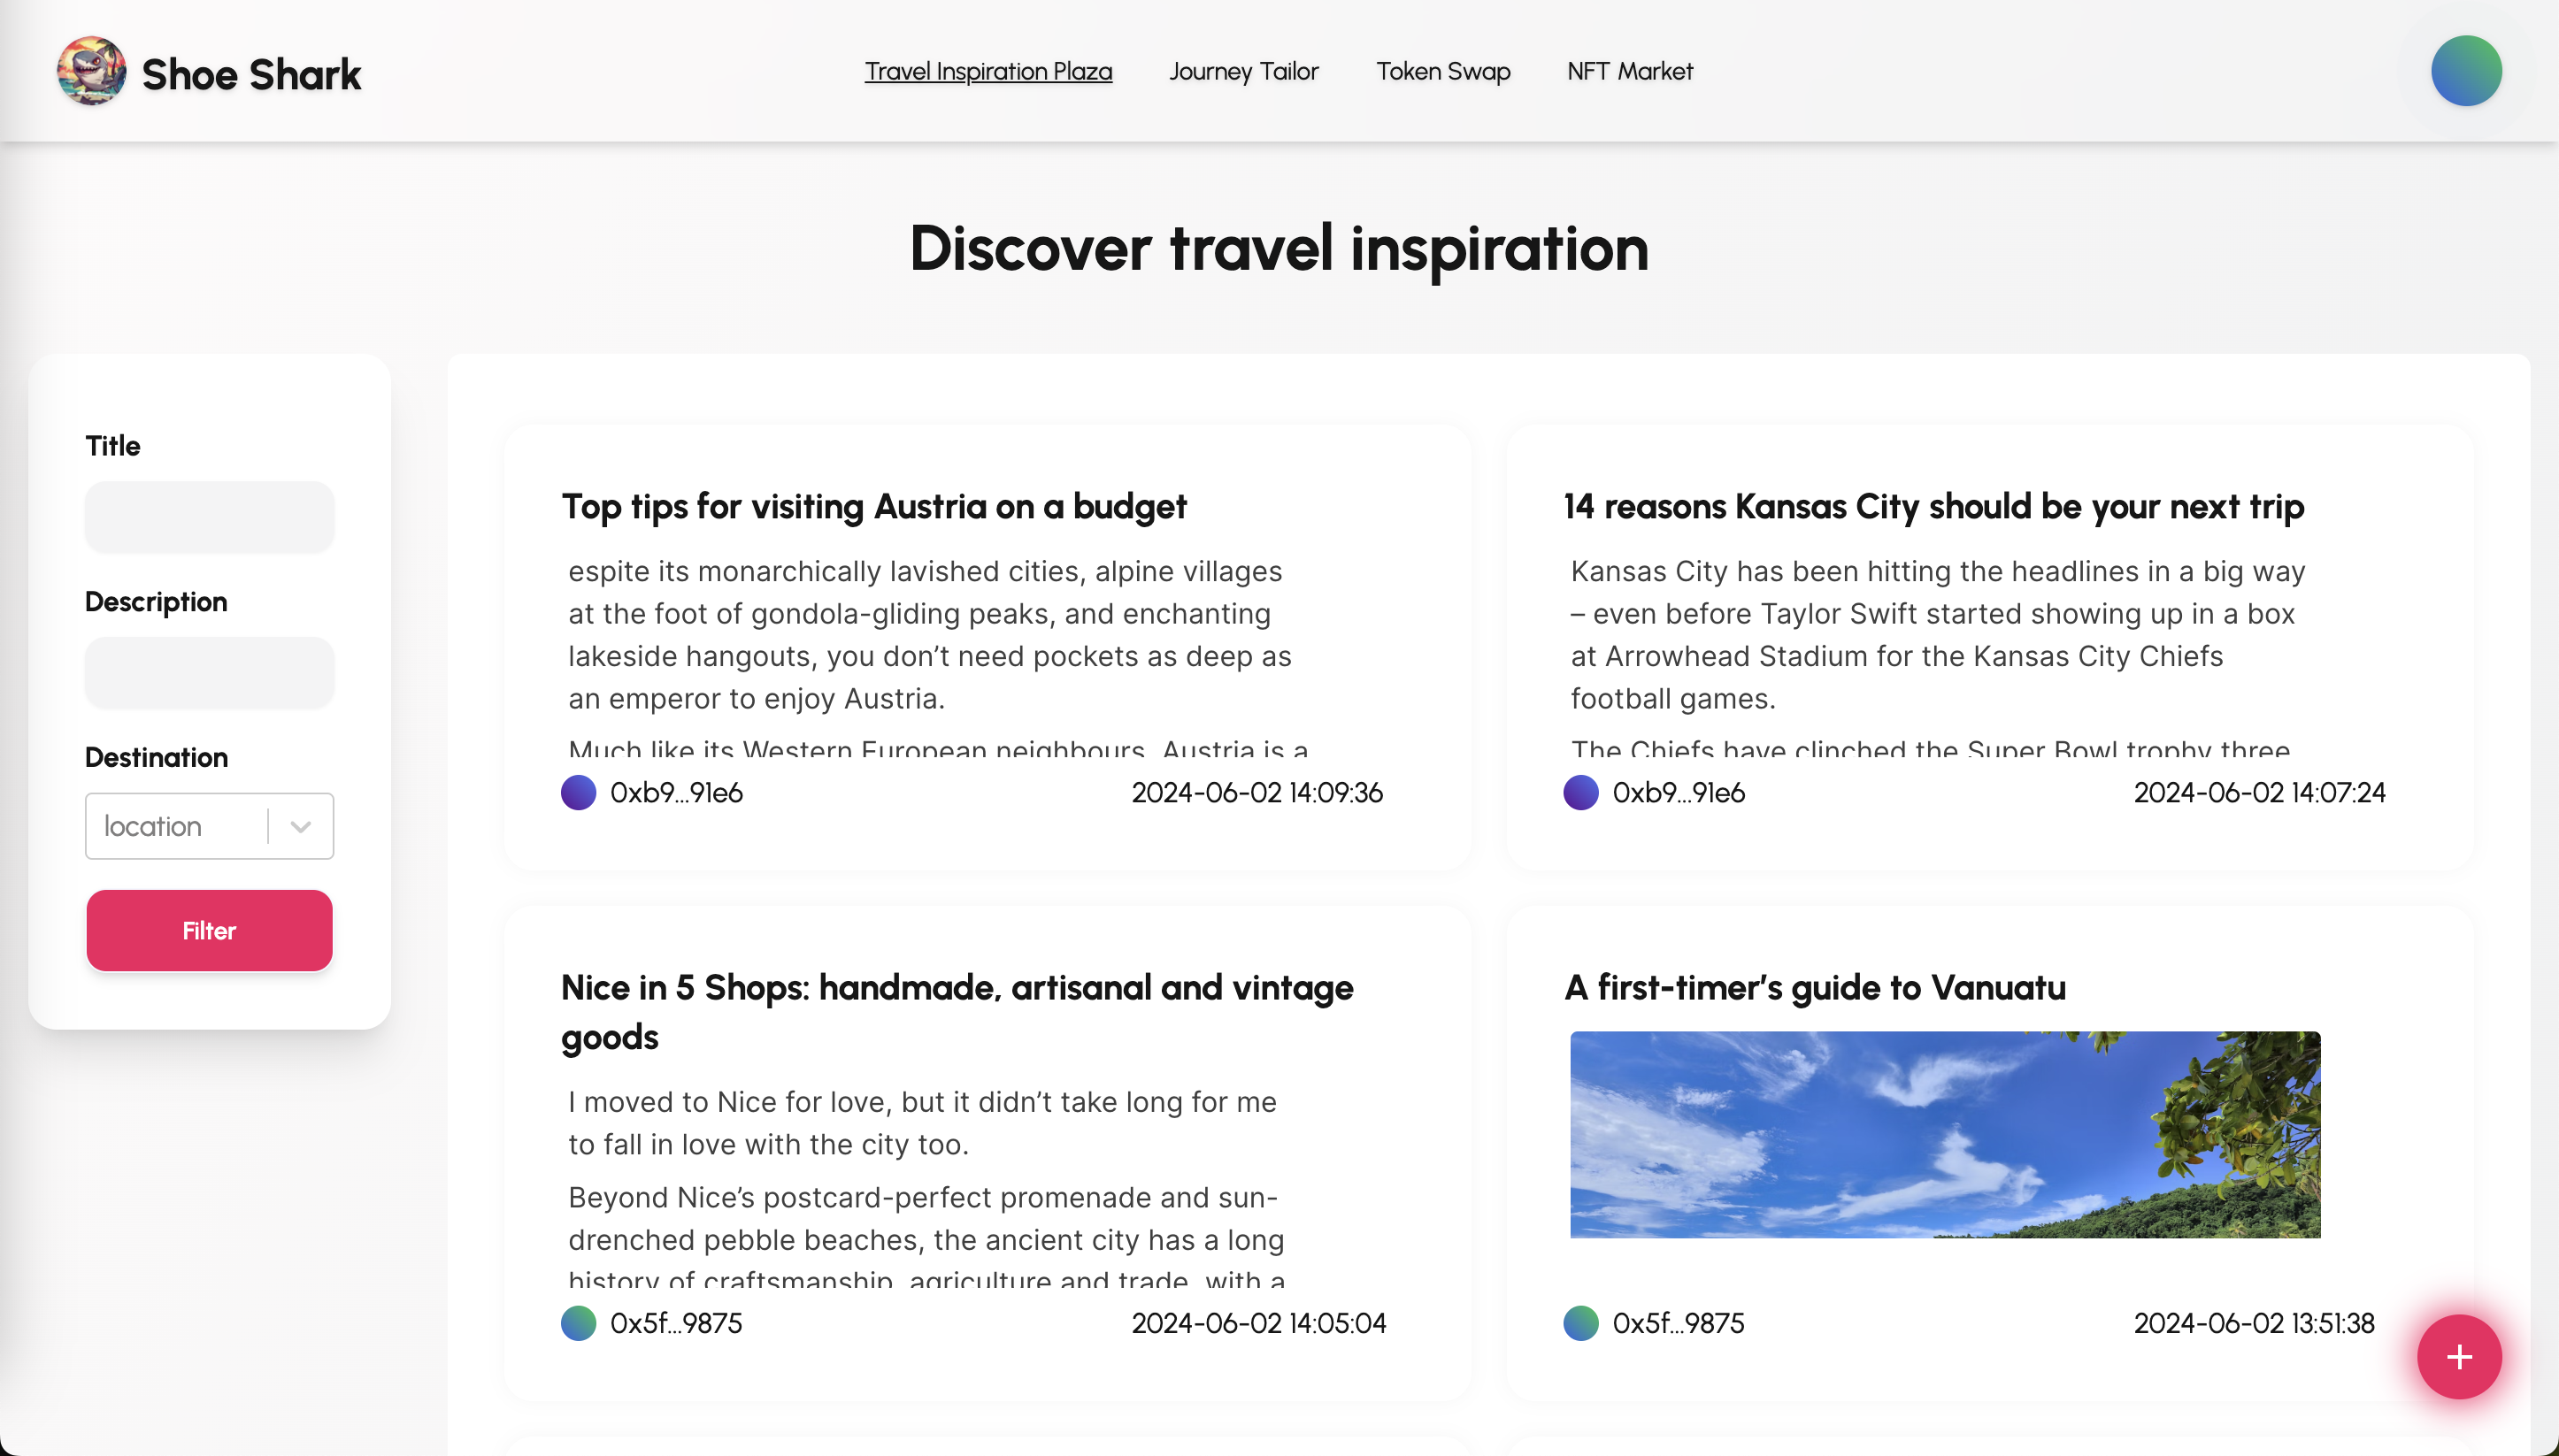Click author avatar on the Nice shops post
Viewport: 2559px width, 1456px height.
click(578, 1323)
